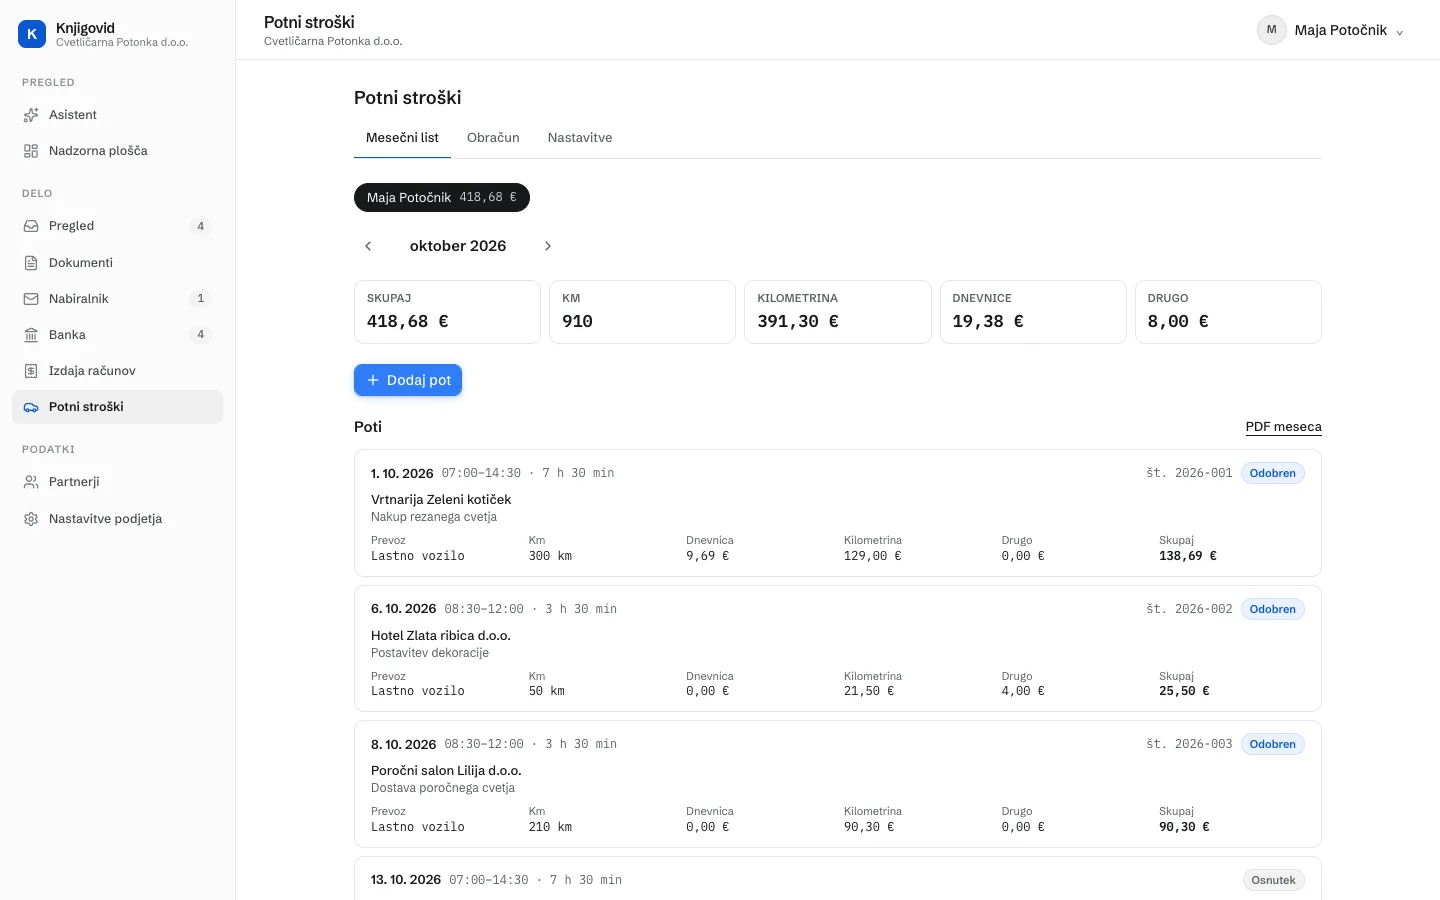Click the Dokumenti file icon
The width and height of the screenshot is (1440, 900).
pos(31,263)
